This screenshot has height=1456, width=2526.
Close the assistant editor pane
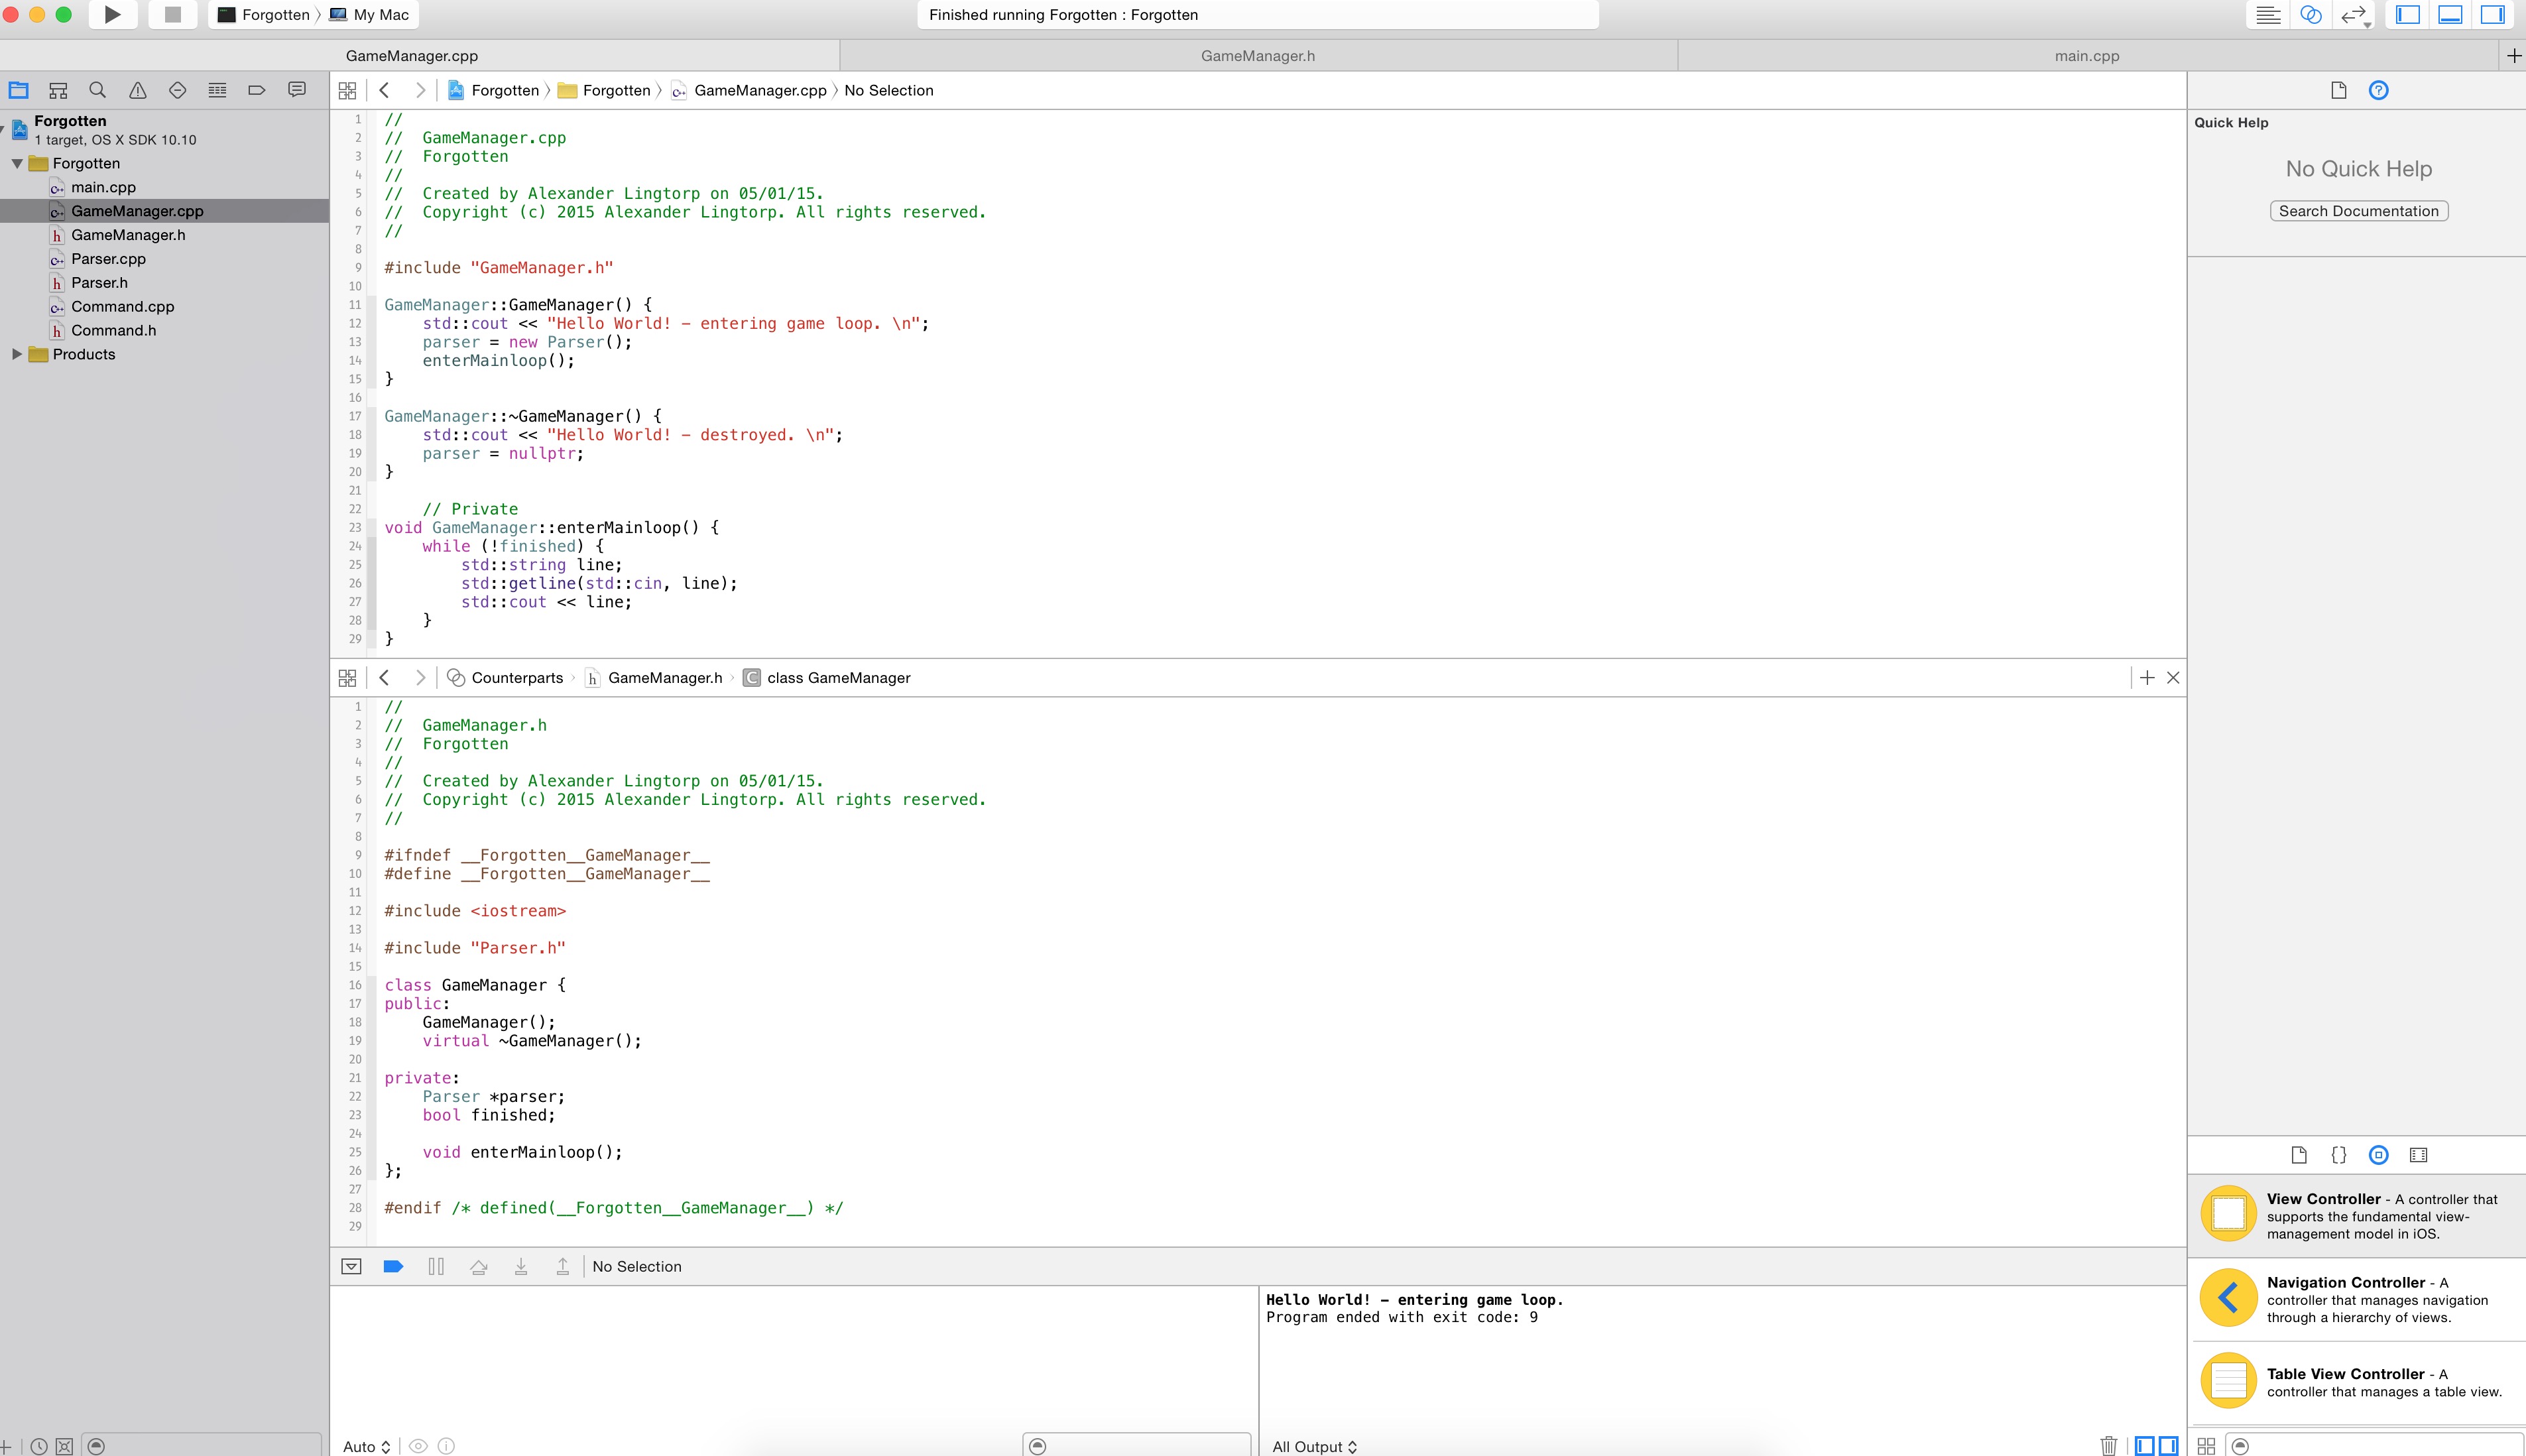[x=2172, y=678]
